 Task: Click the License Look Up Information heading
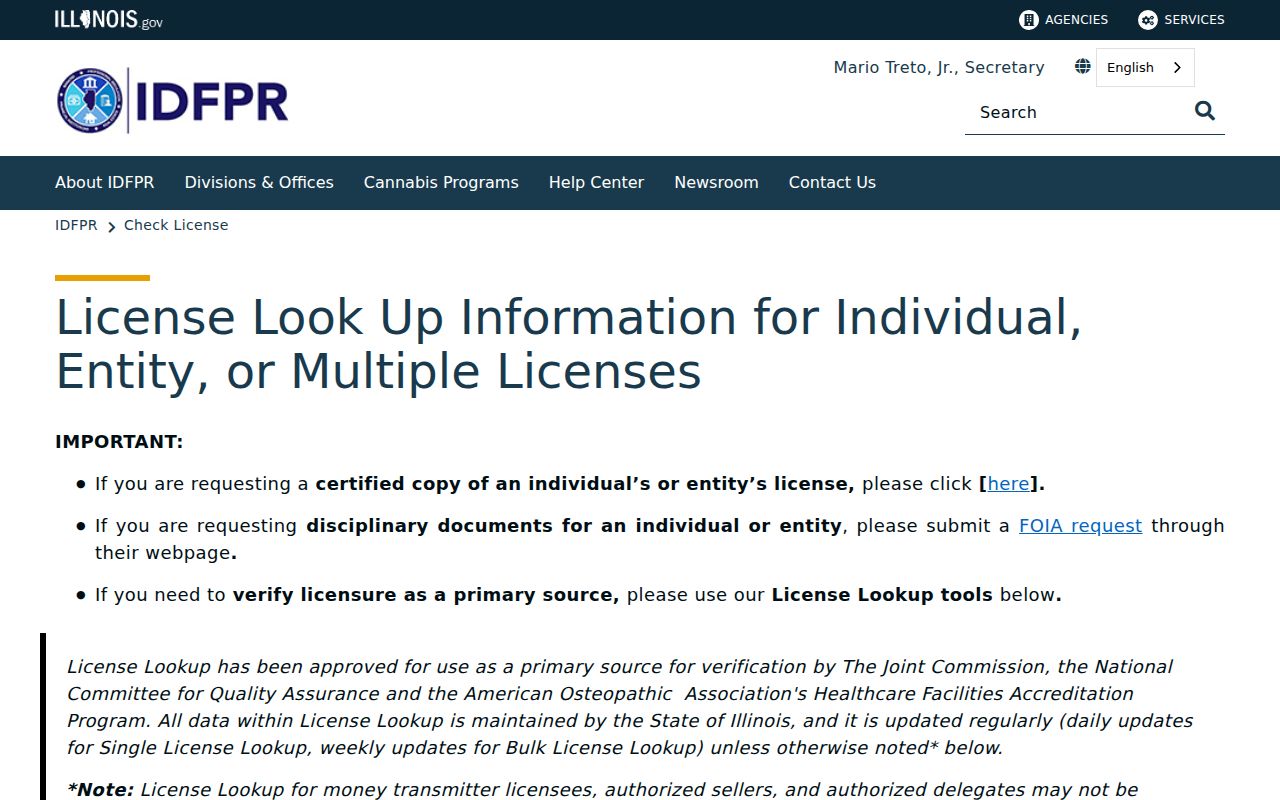569,344
